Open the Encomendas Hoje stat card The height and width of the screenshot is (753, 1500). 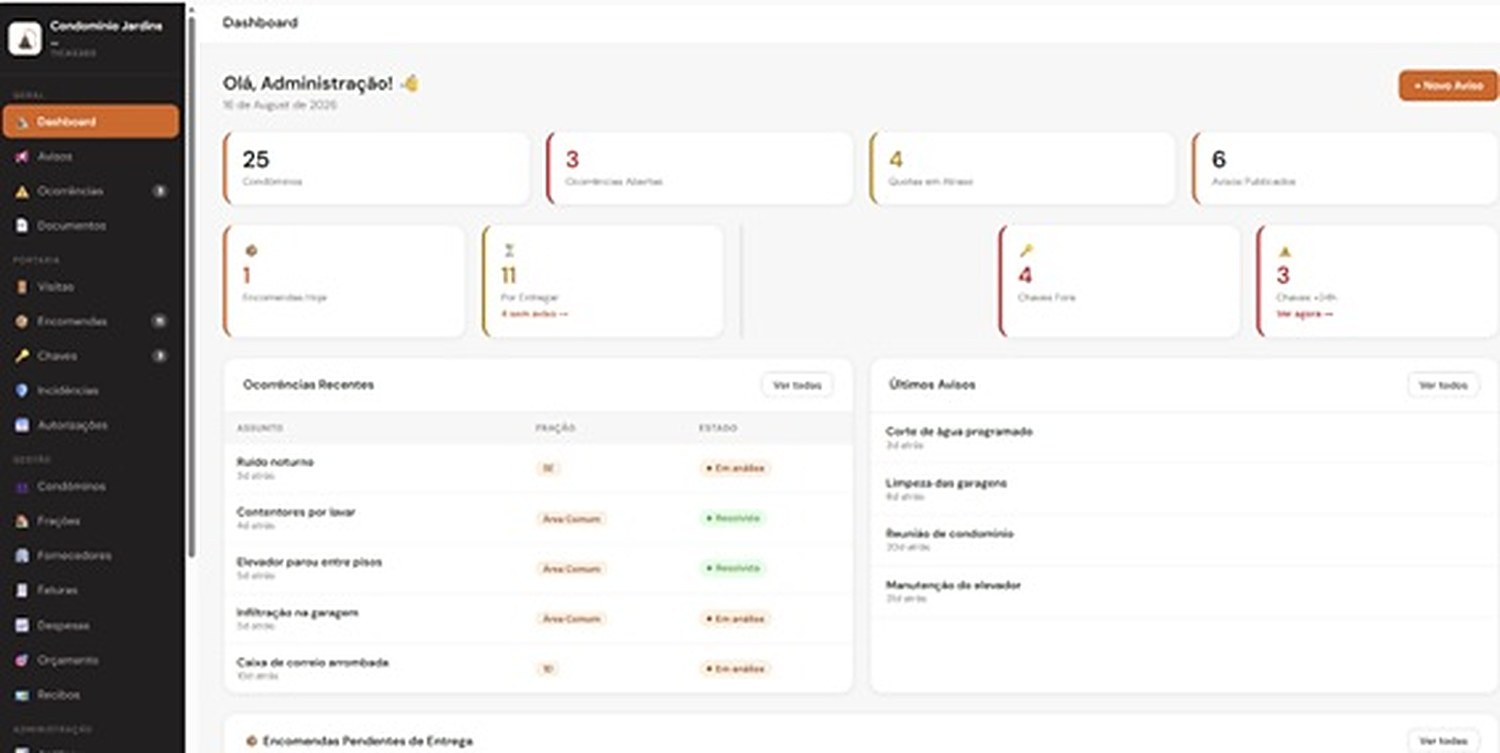344,281
